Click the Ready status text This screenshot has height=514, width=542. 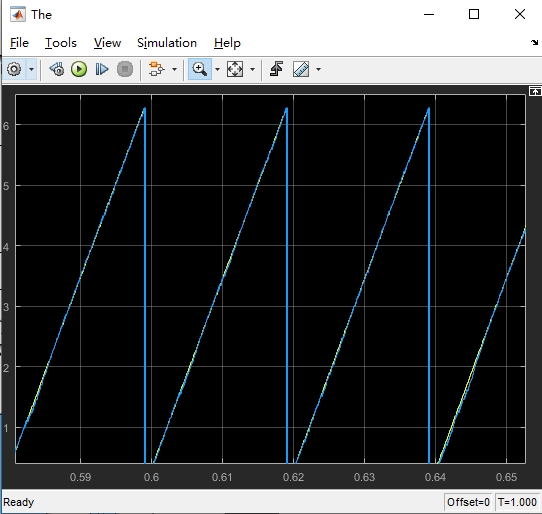coord(19,502)
